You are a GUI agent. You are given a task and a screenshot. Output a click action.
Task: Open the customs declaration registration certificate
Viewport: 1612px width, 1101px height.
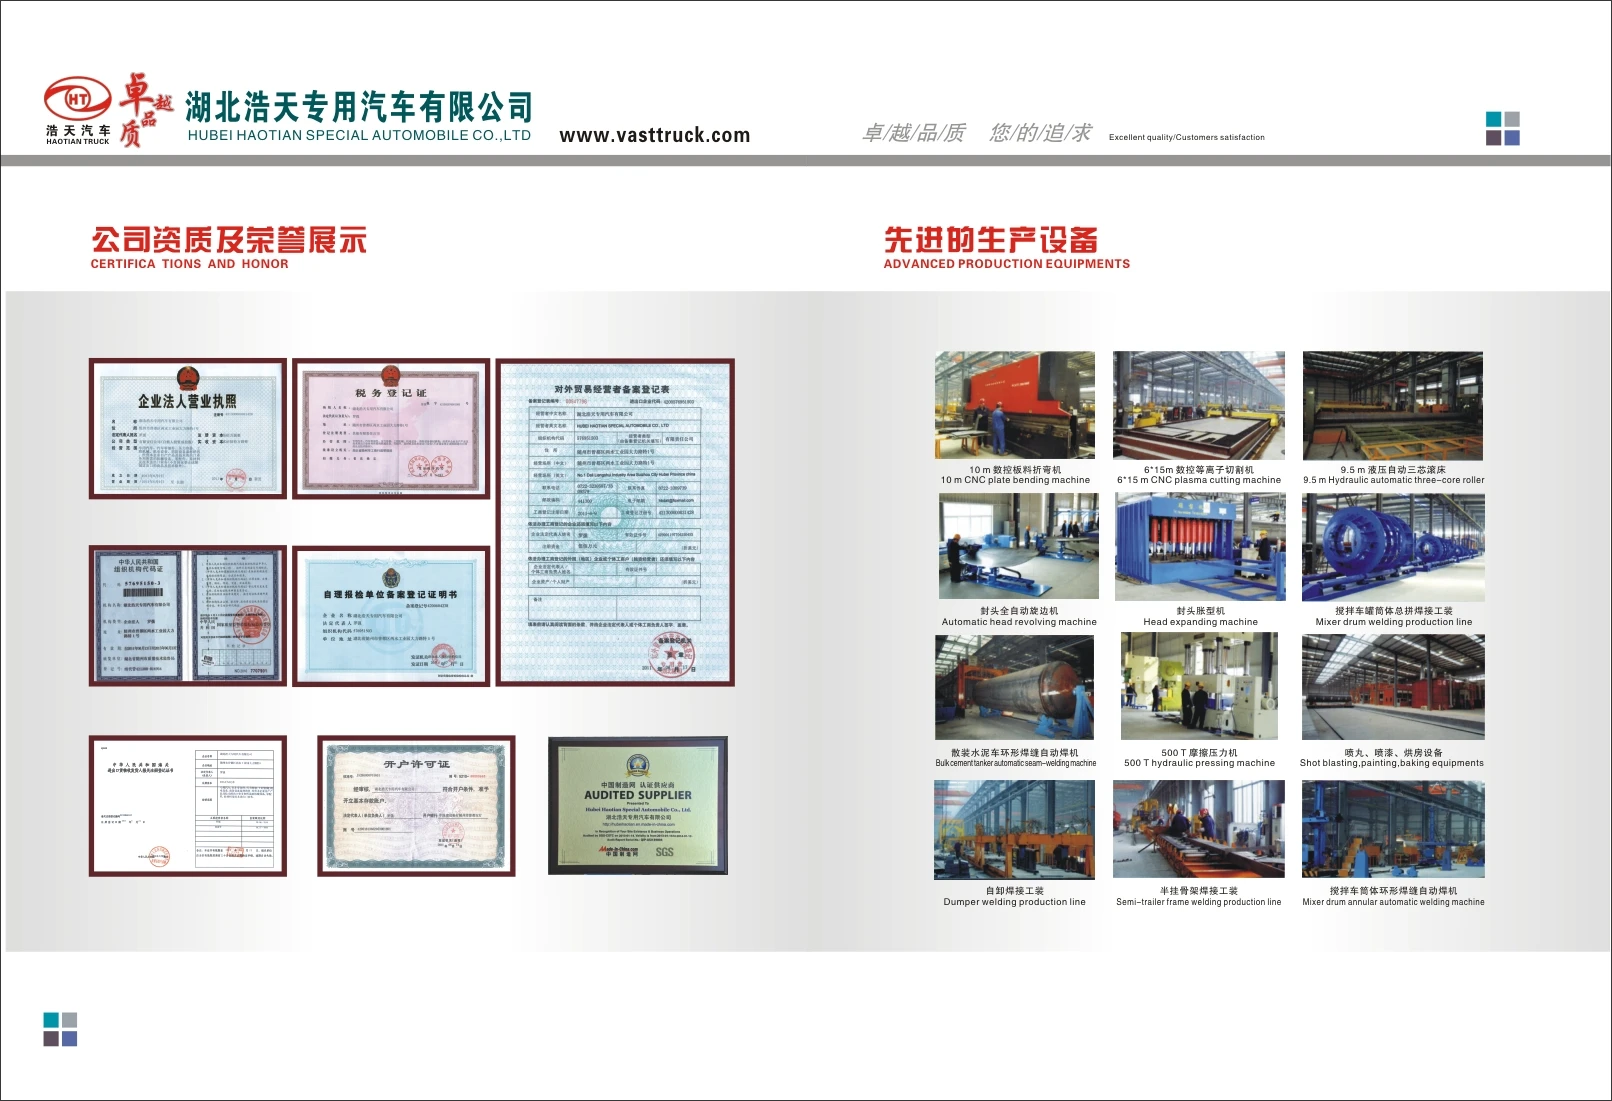click(x=391, y=616)
